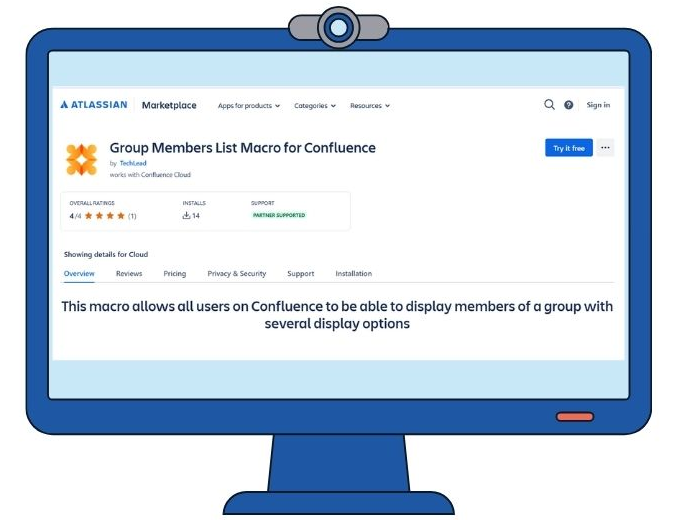Click the Partner Supported badge

[279, 215]
